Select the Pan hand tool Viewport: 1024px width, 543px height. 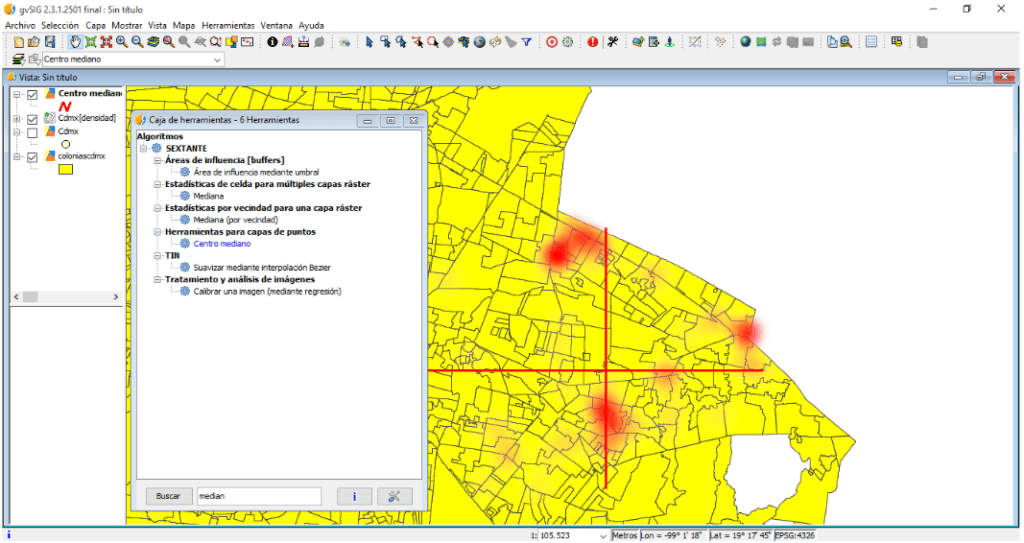tap(75, 42)
